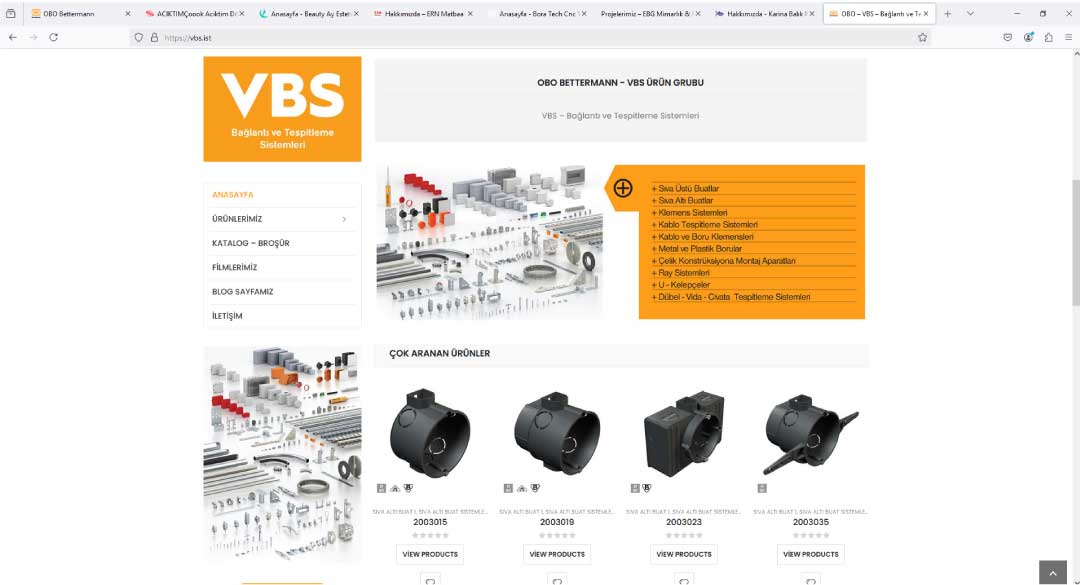
Task: Open the Extensions puzzle icon
Action: tap(1048, 38)
